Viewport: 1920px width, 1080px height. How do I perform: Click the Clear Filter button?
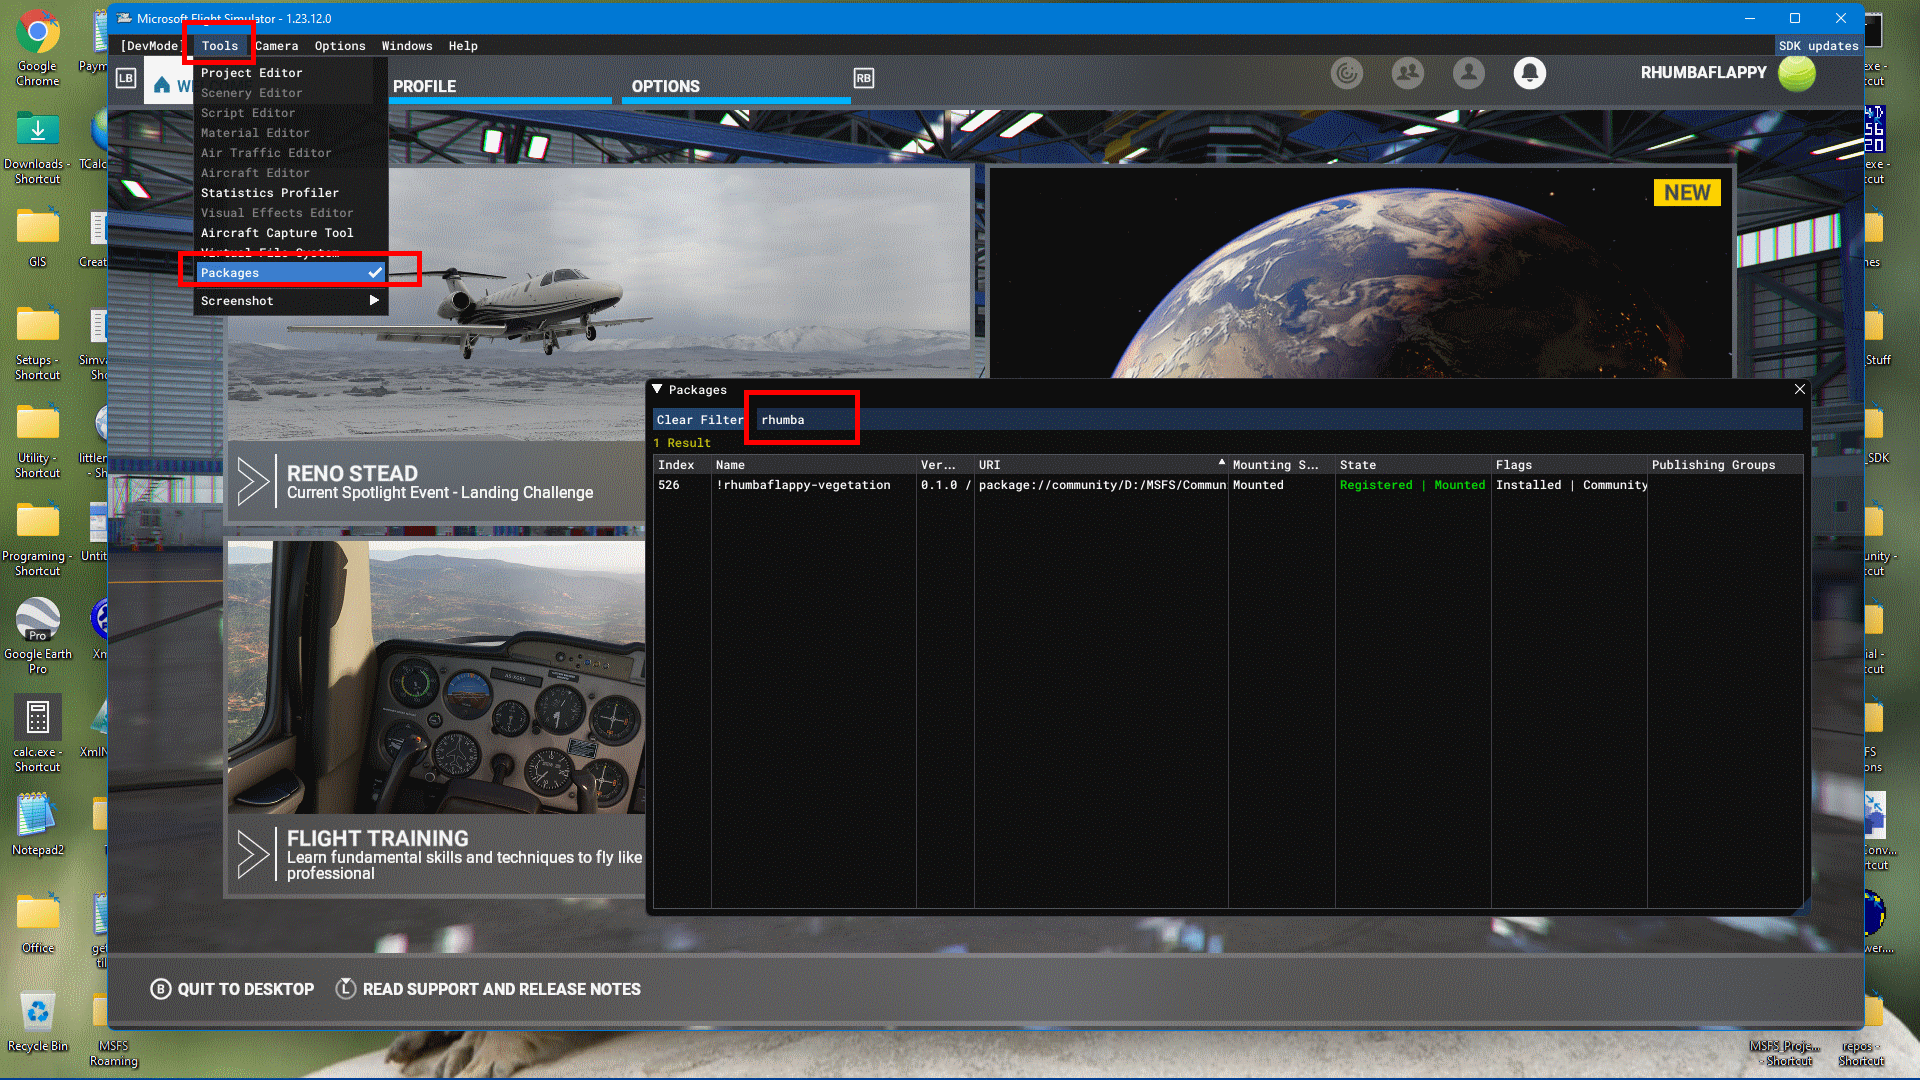pyautogui.click(x=700, y=420)
